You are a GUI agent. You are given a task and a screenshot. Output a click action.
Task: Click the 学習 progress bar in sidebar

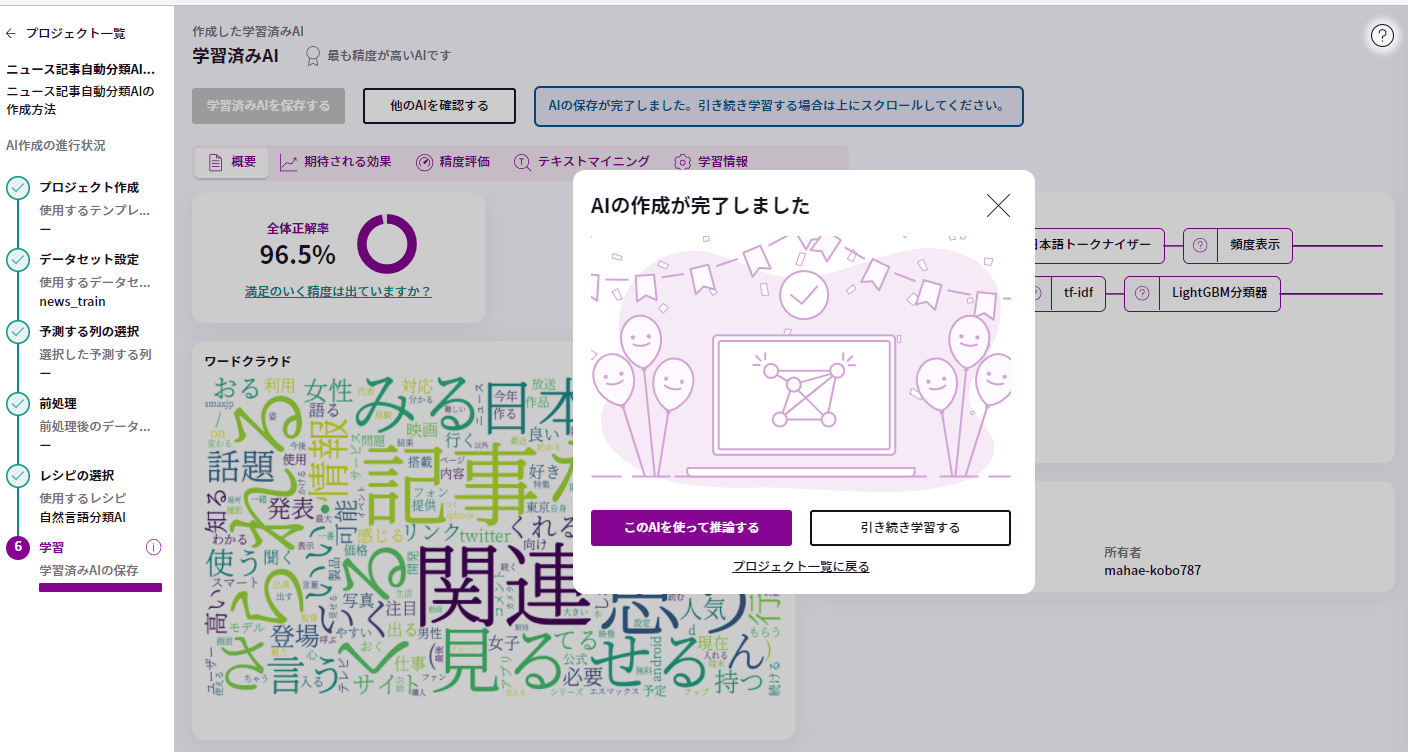click(100, 588)
